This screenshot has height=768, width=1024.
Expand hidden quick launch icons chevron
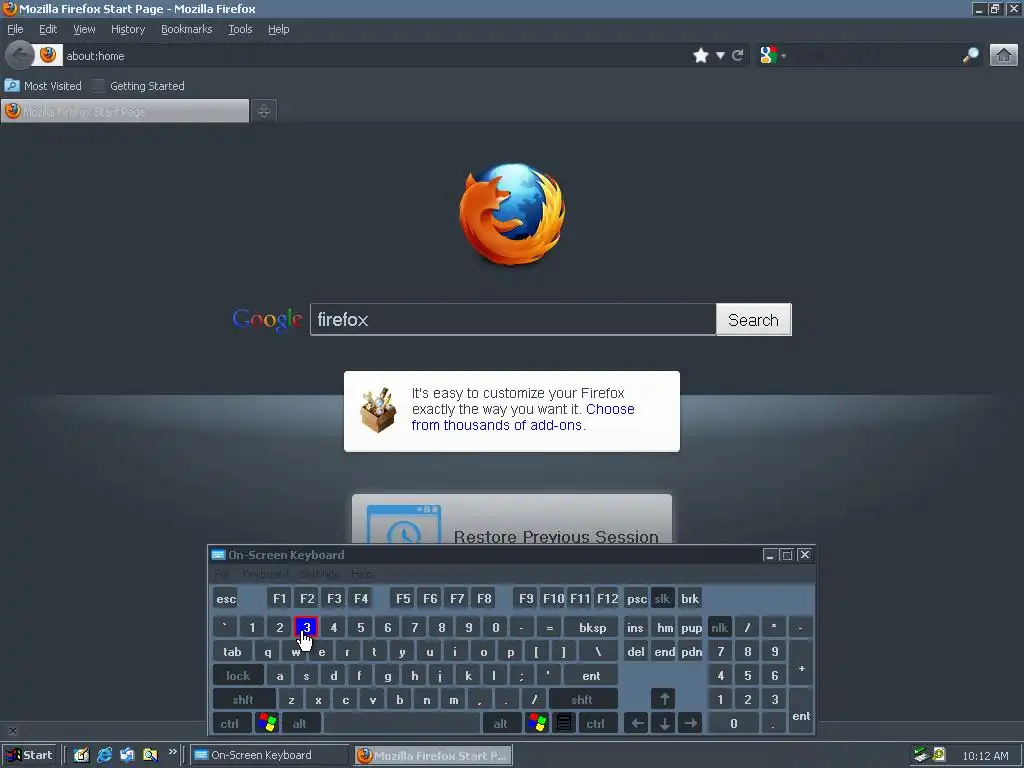click(x=172, y=752)
